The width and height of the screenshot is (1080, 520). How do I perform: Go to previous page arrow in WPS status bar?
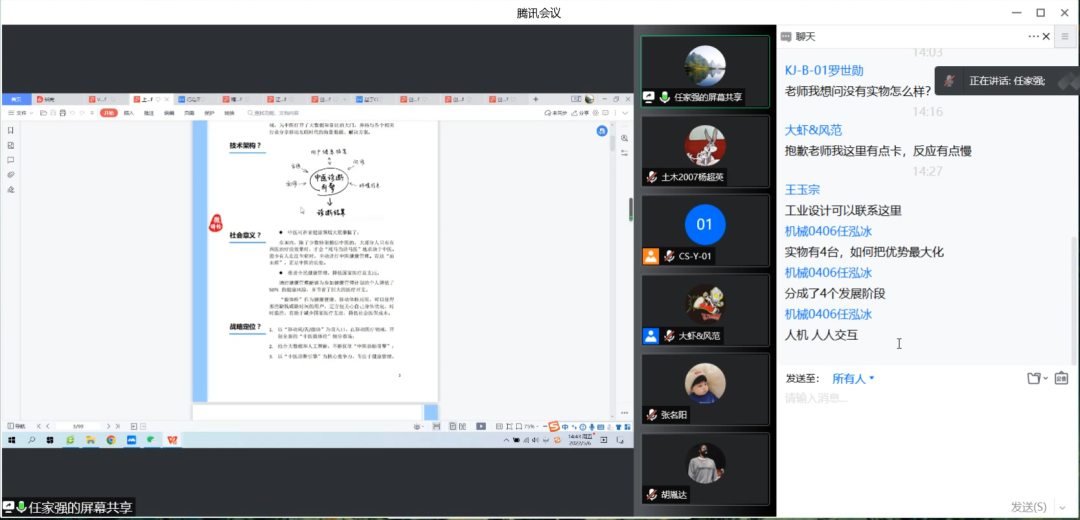pos(48,426)
